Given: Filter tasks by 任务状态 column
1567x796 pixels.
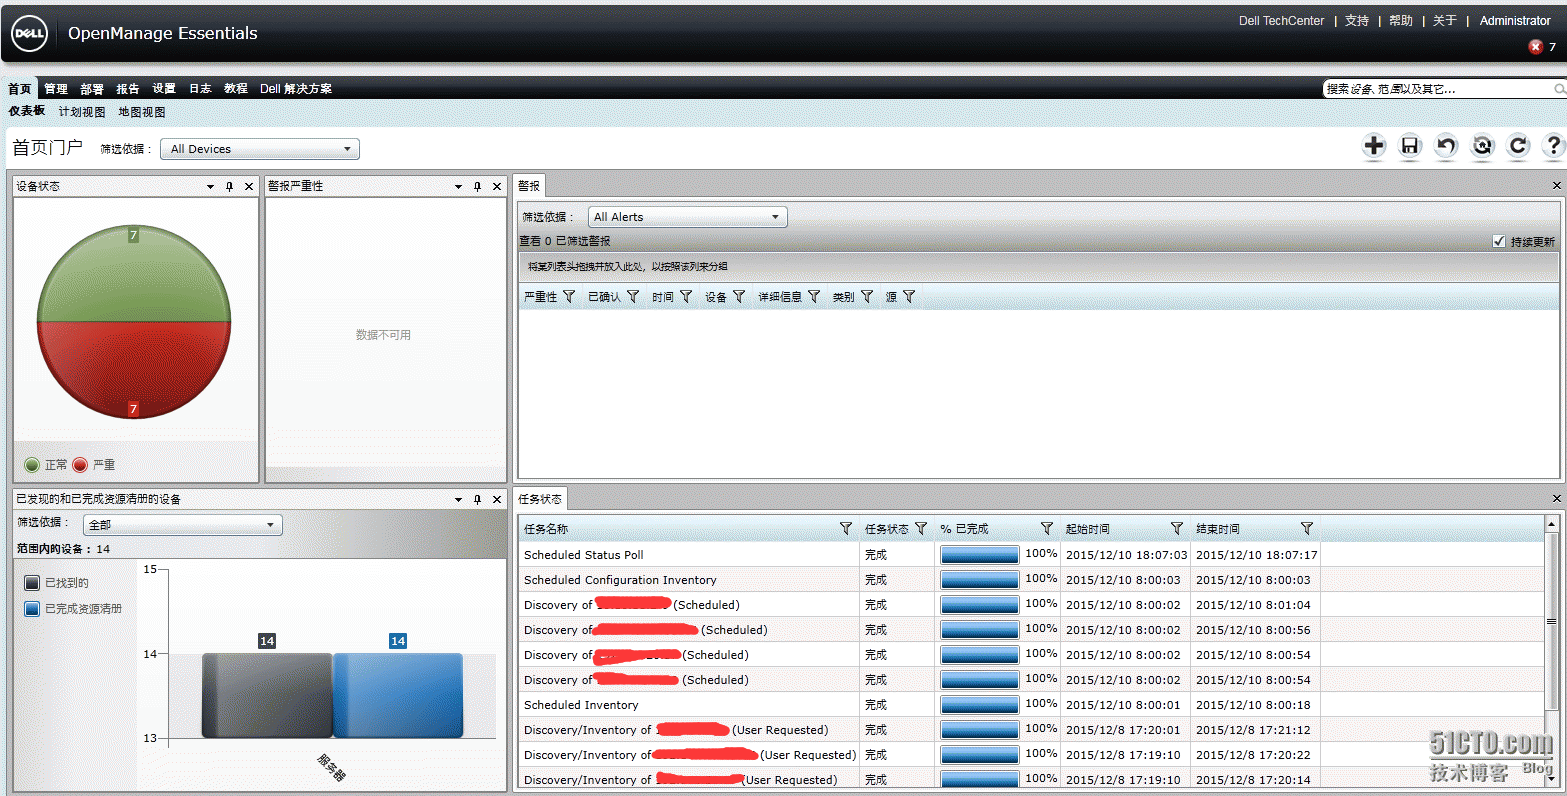Looking at the screenshot, I should coord(921,528).
